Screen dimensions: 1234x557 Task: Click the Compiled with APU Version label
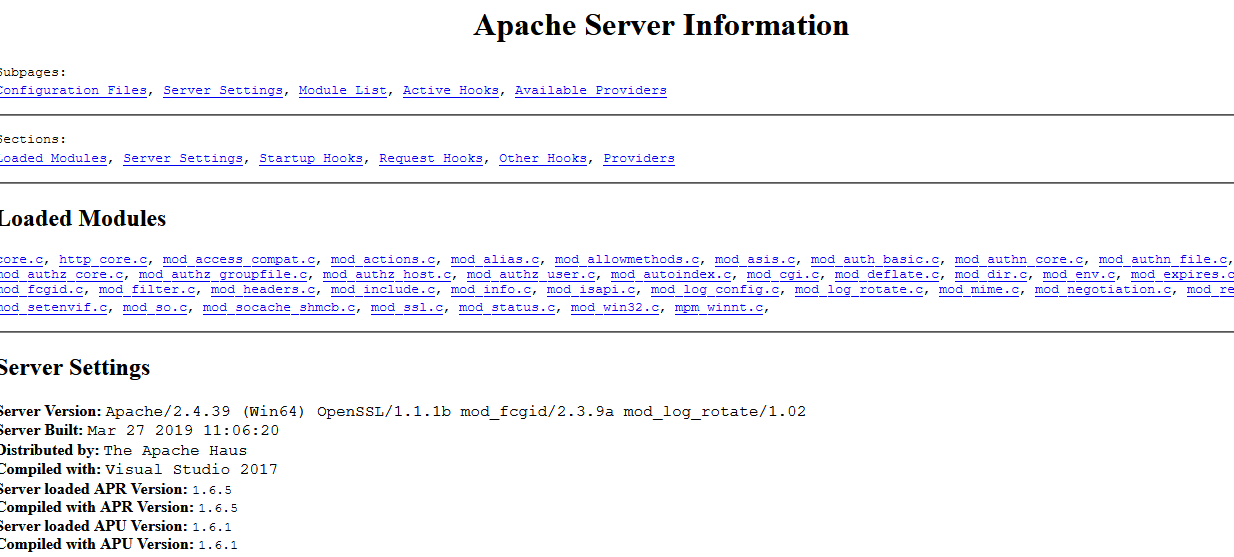point(96,544)
